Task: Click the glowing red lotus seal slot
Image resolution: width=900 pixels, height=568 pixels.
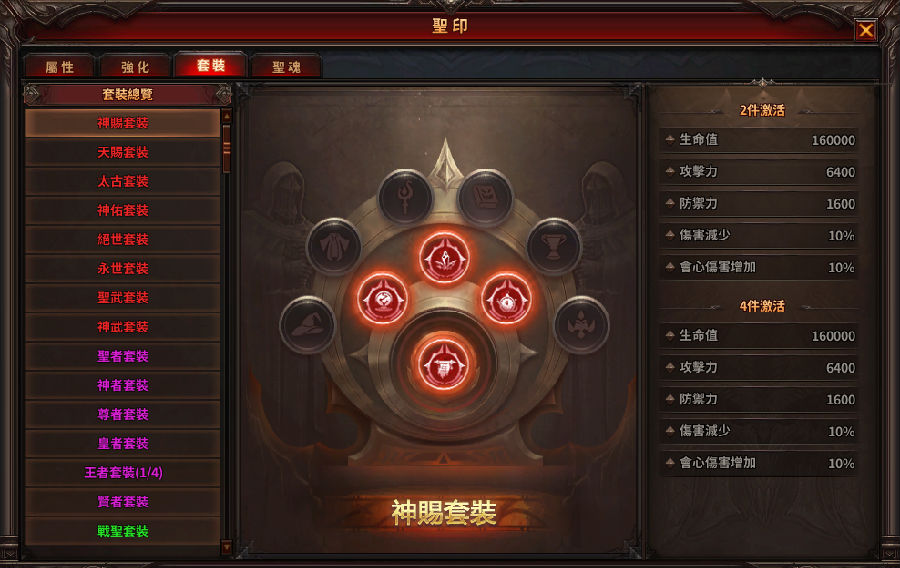Action: point(444,258)
